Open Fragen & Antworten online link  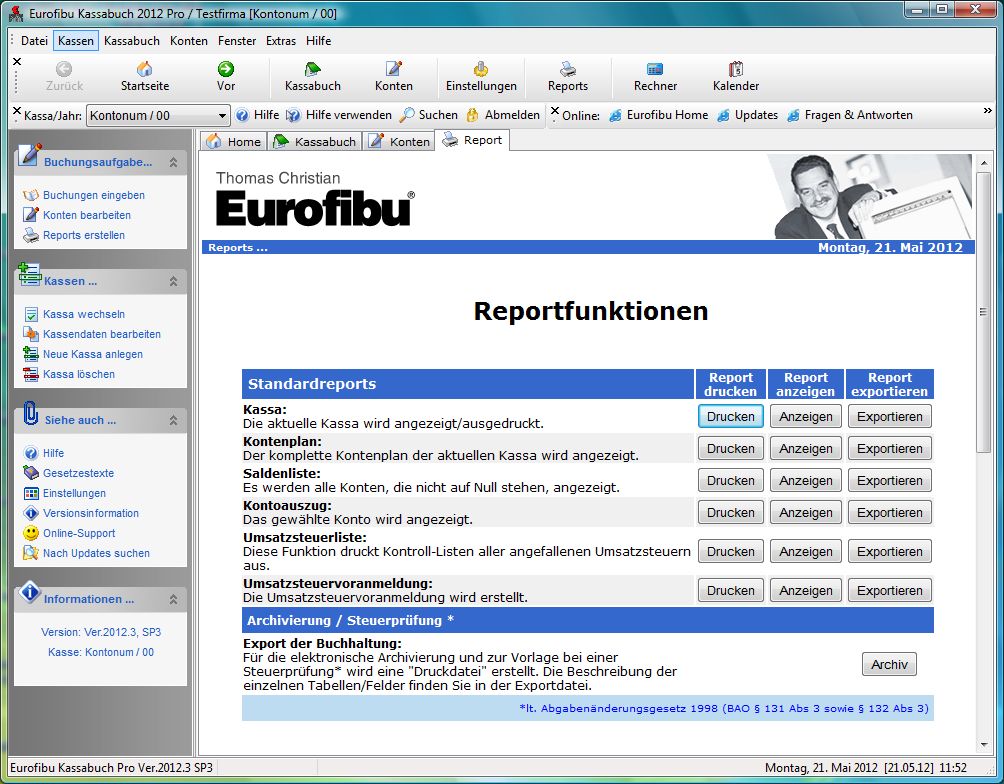coord(850,115)
